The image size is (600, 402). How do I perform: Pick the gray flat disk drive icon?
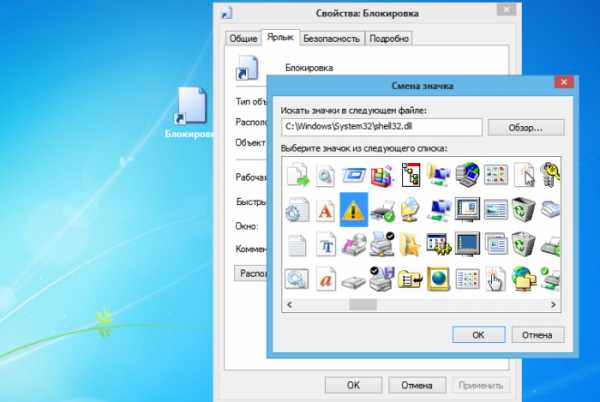[x=354, y=283]
